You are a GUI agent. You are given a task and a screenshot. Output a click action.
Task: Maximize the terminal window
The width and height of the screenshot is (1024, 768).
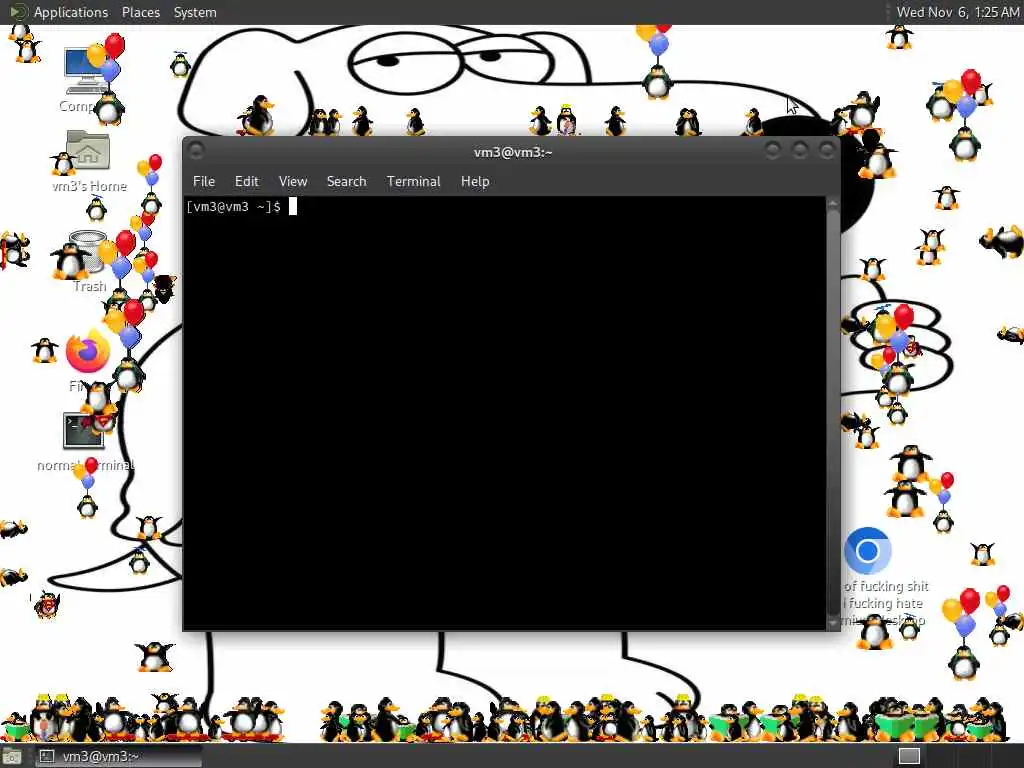tap(799, 151)
